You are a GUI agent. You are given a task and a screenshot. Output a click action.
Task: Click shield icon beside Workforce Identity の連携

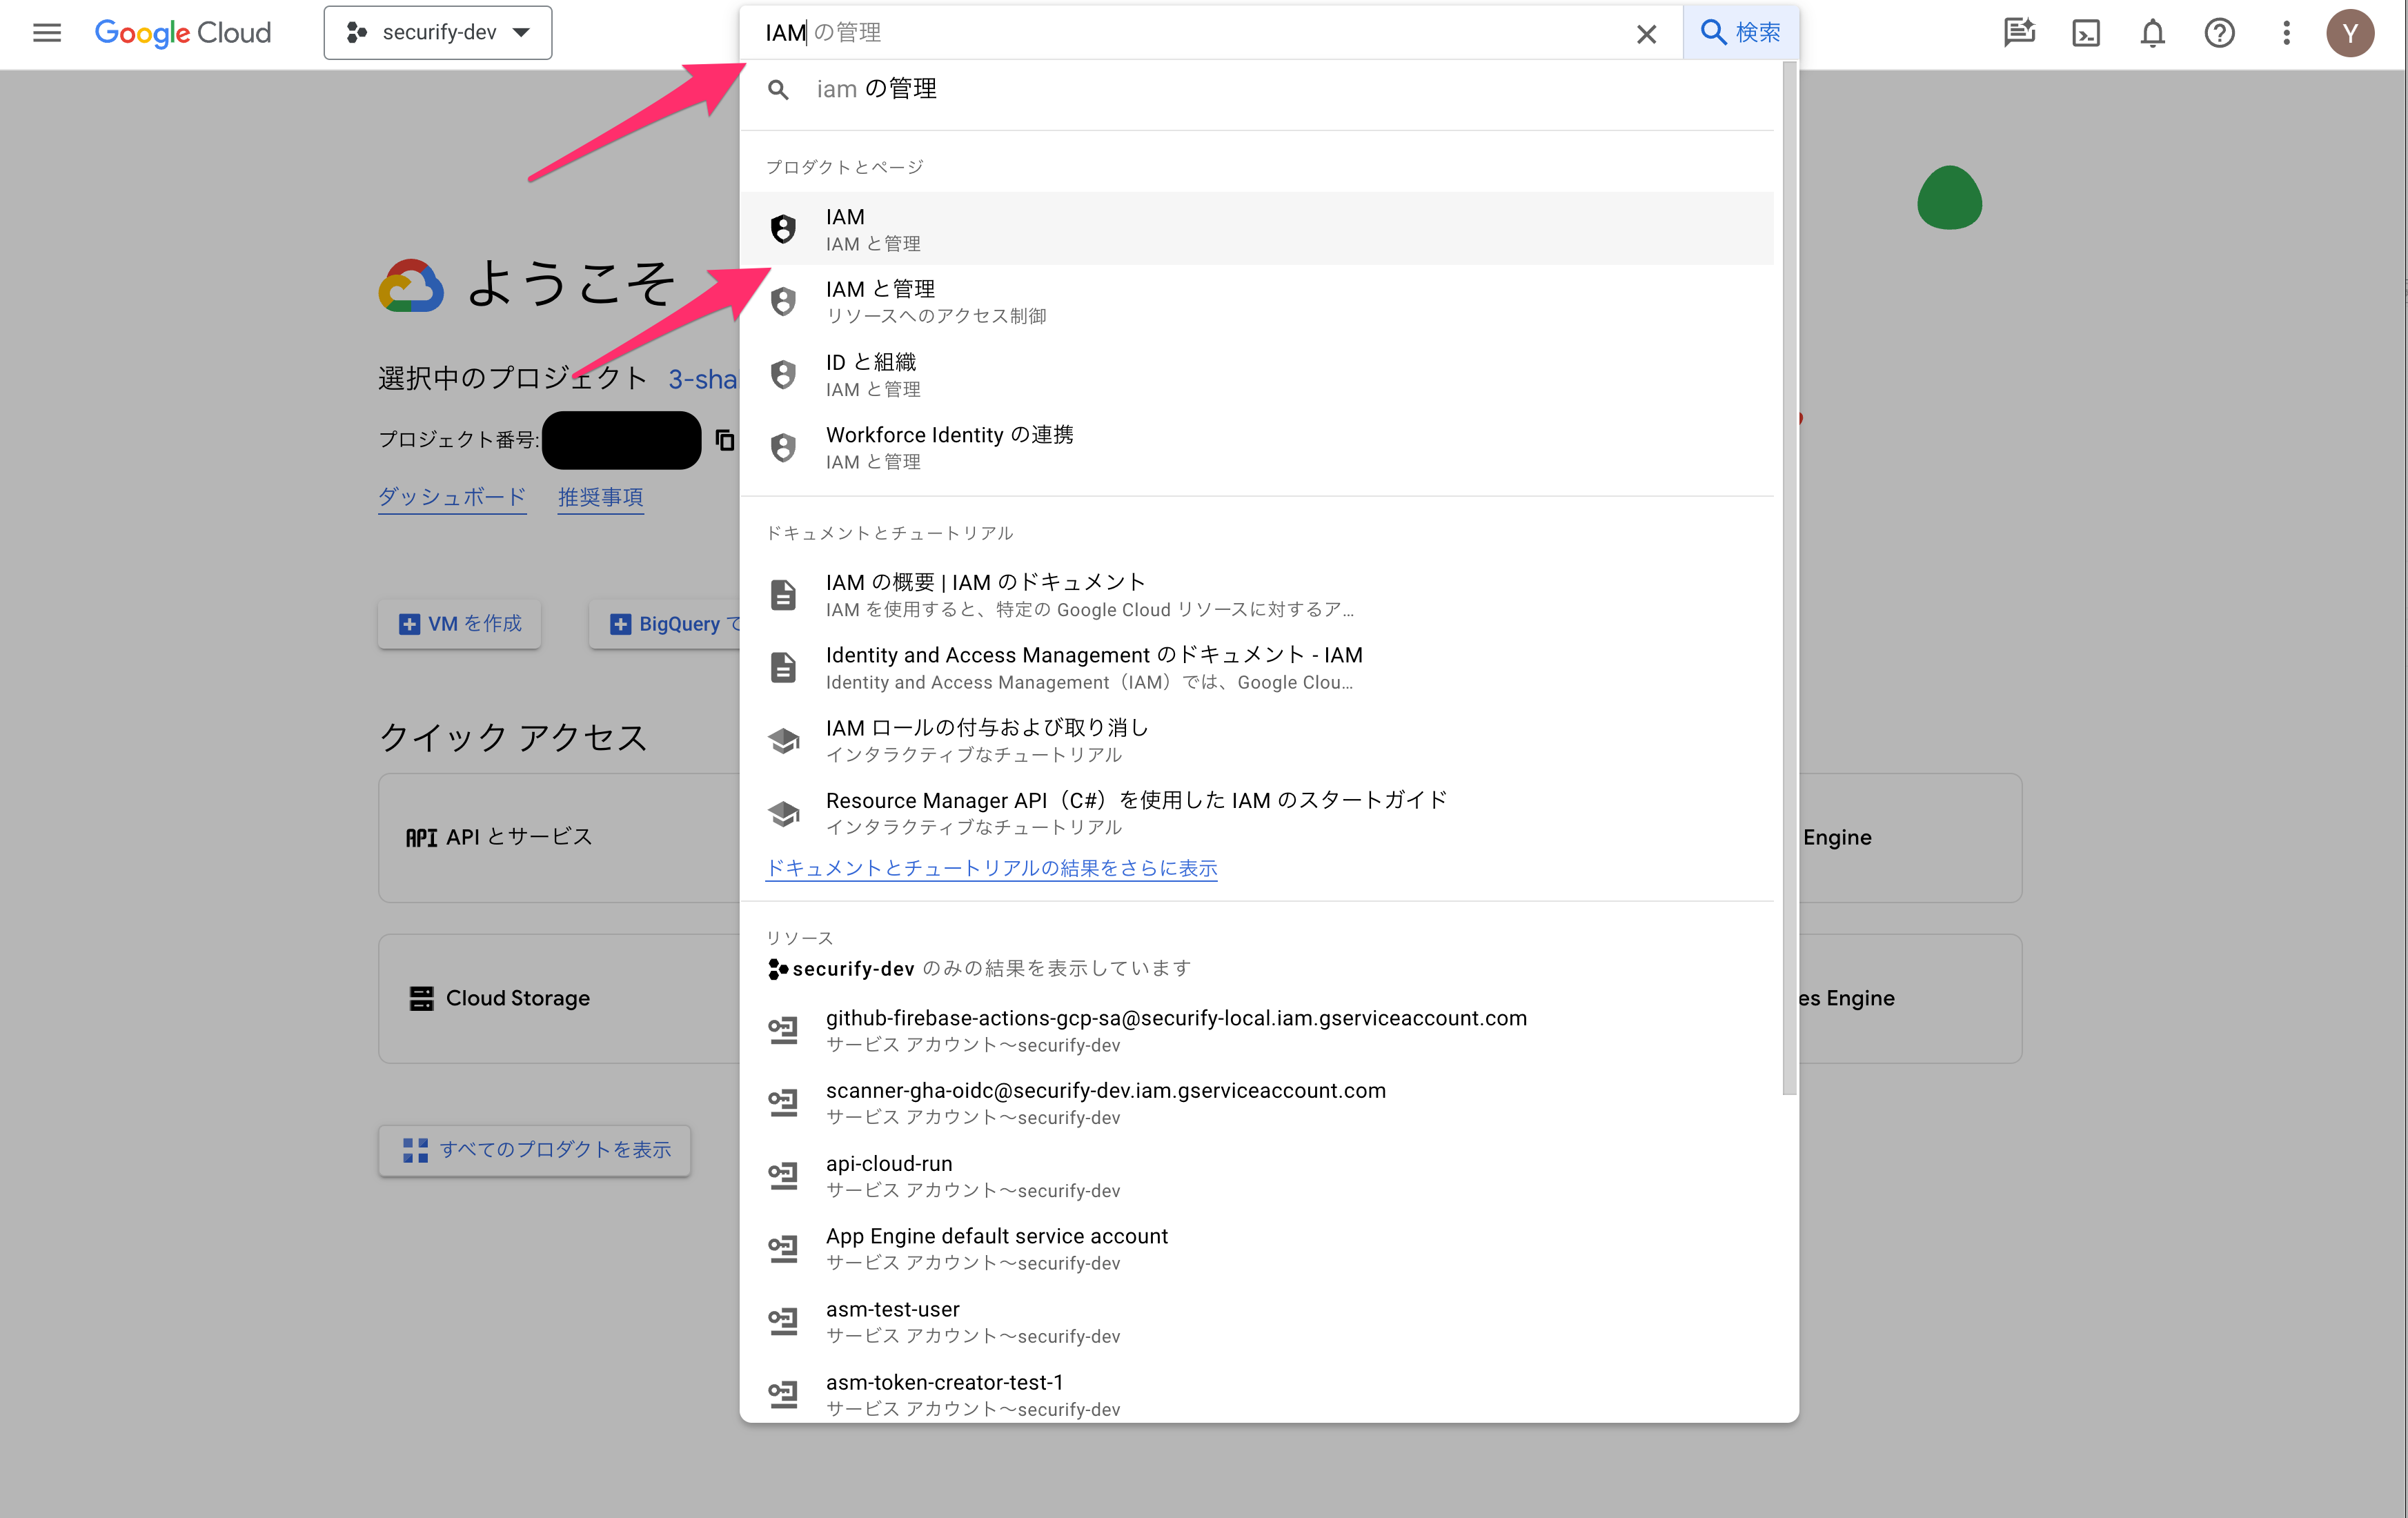click(783, 447)
